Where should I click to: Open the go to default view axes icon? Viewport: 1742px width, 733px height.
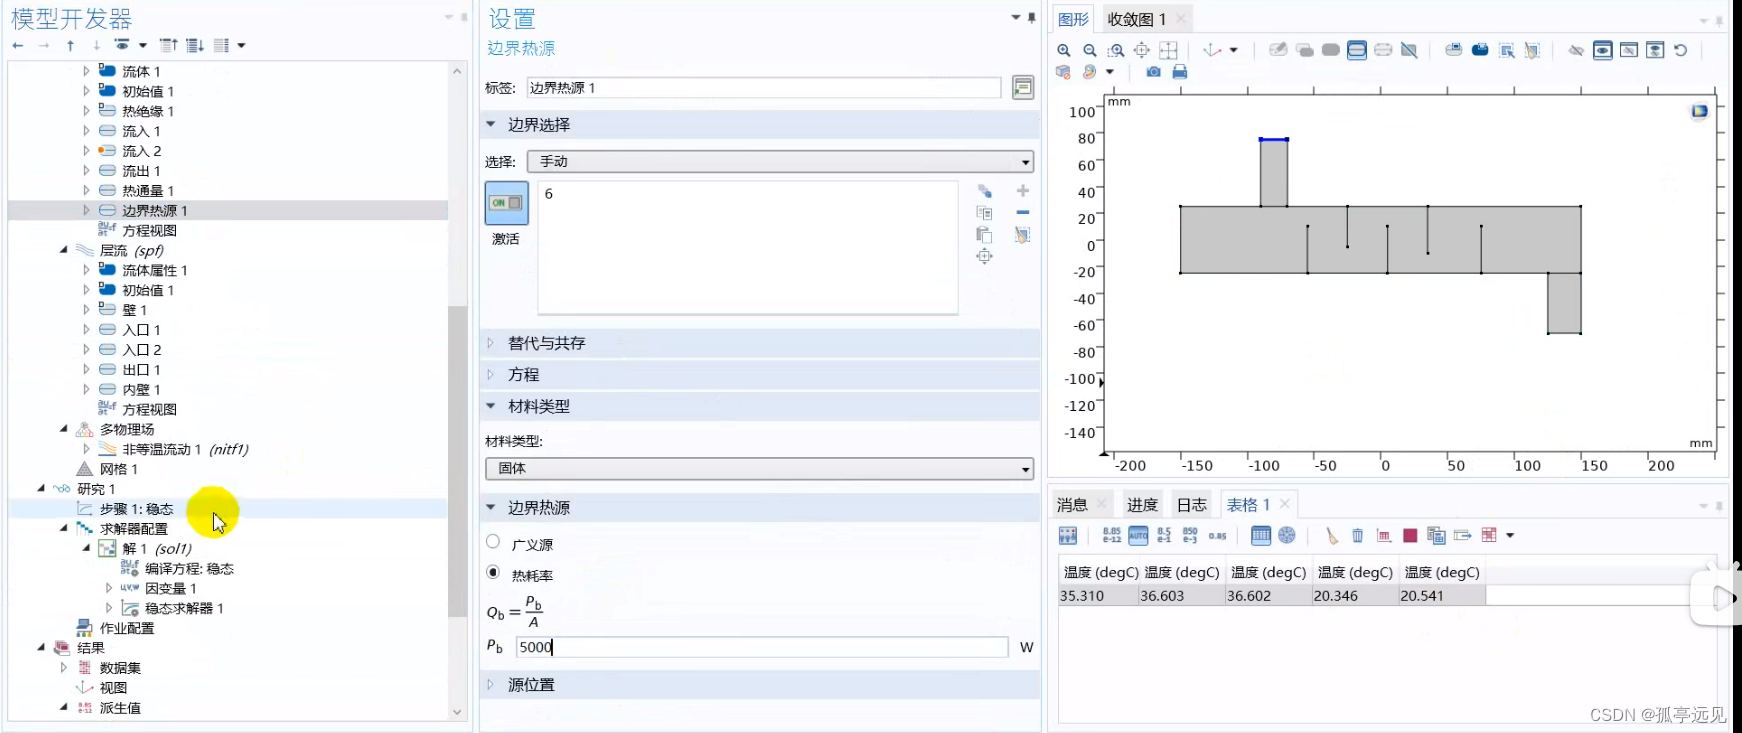coord(1213,50)
